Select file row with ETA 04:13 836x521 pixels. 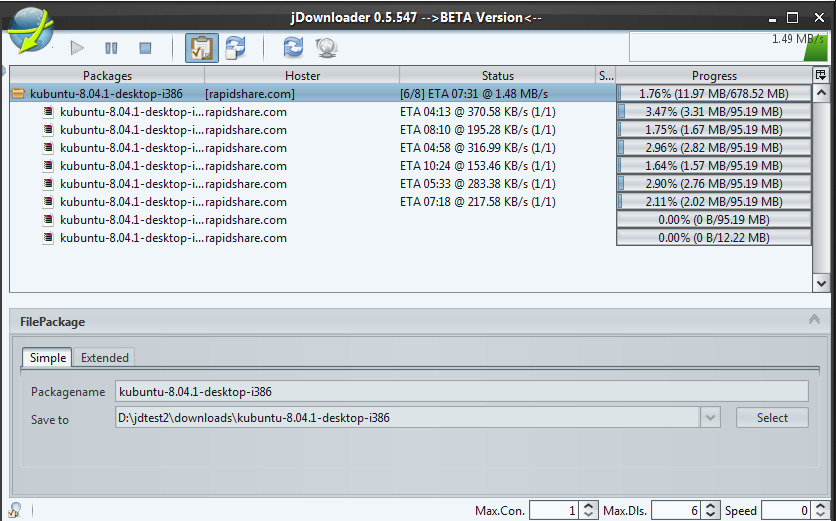pyautogui.click(x=411, y=112)
